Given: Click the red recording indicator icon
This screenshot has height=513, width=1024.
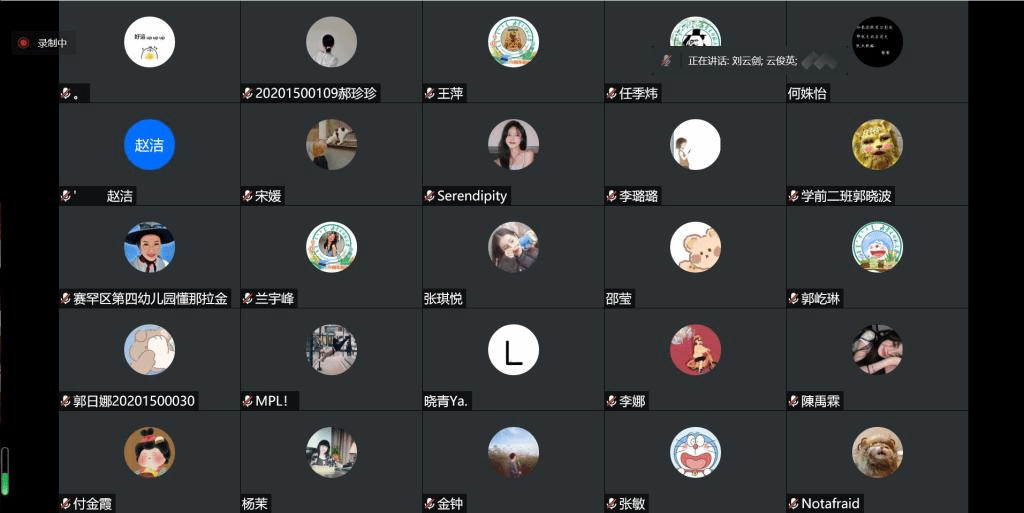Looking at the screenshot, I should [x=24, y=43].
